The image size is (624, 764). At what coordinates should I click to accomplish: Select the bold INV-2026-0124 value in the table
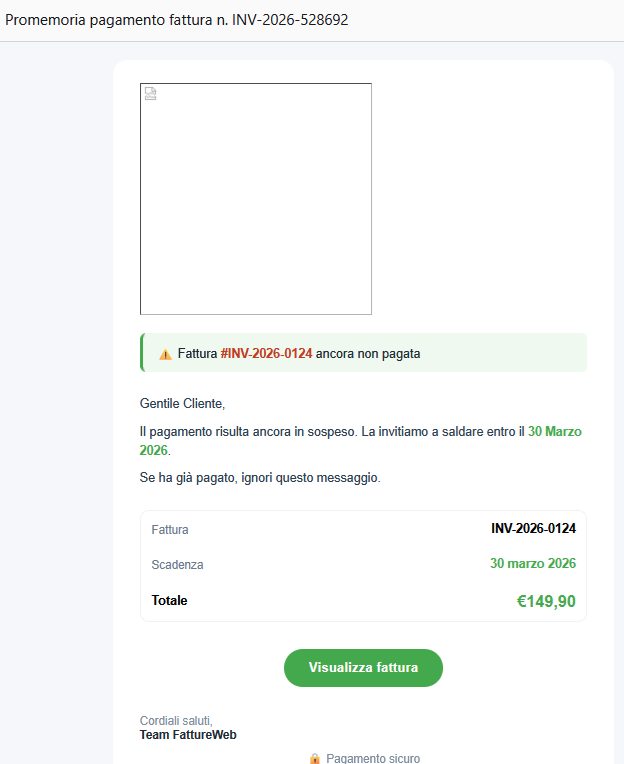pyautogui.click(x=533, y=528)
